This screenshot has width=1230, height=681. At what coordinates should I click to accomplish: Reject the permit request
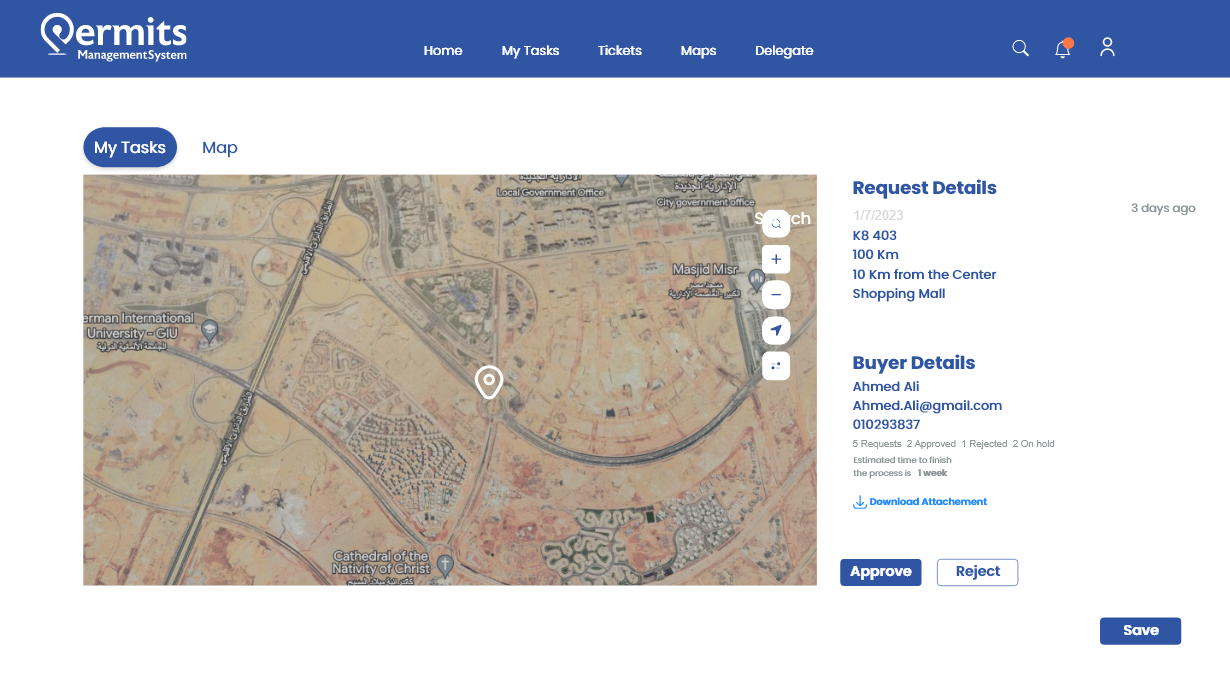point(977,572)
